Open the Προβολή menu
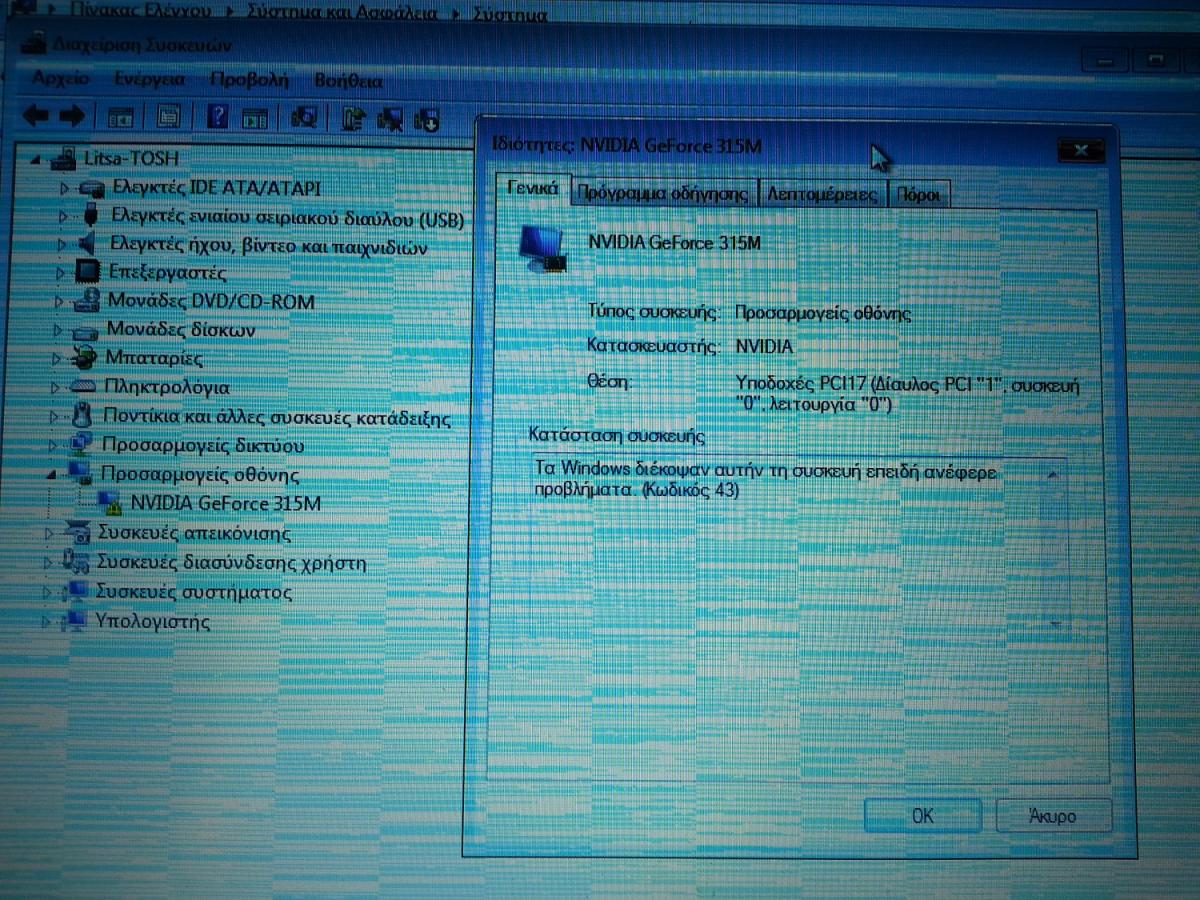Viewport: 1200px width, 900px height. click(x=249, y=80)
